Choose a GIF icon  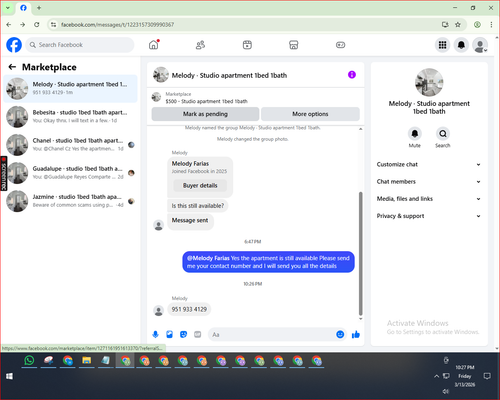pyautogui.click(x=197, y=334)
